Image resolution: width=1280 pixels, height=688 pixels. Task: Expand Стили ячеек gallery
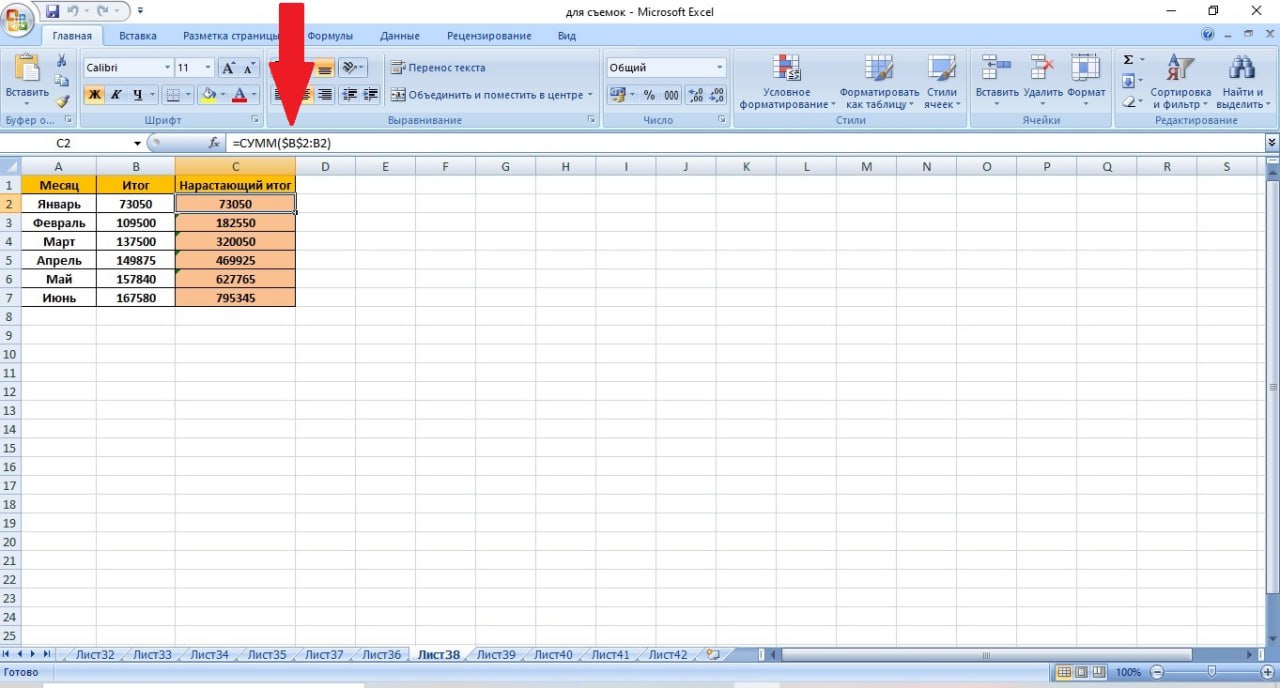click(x=941, y=81)
